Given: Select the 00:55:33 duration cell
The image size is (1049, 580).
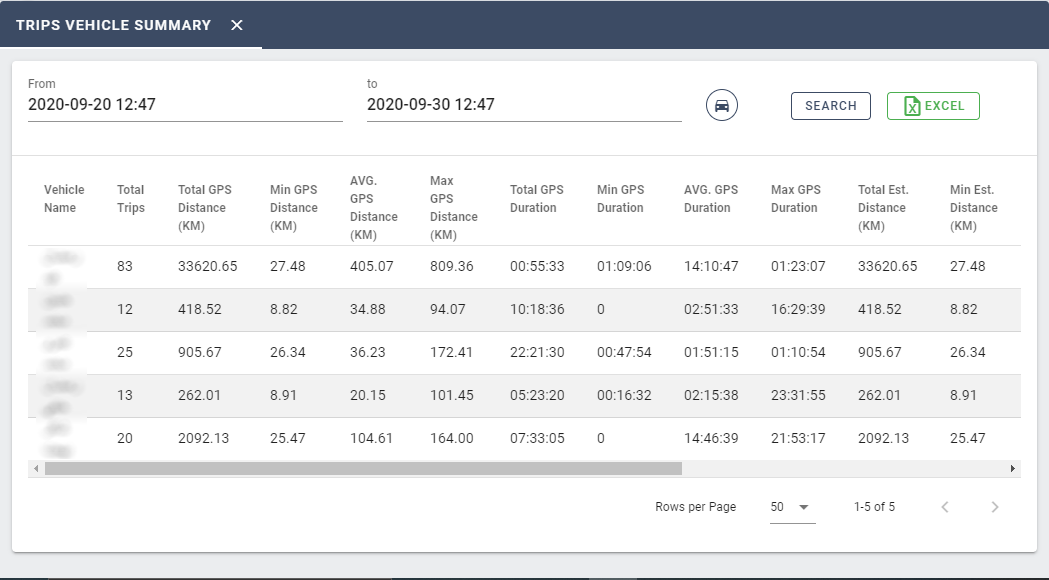Looking at the screenshot, I should pos(537,266).
